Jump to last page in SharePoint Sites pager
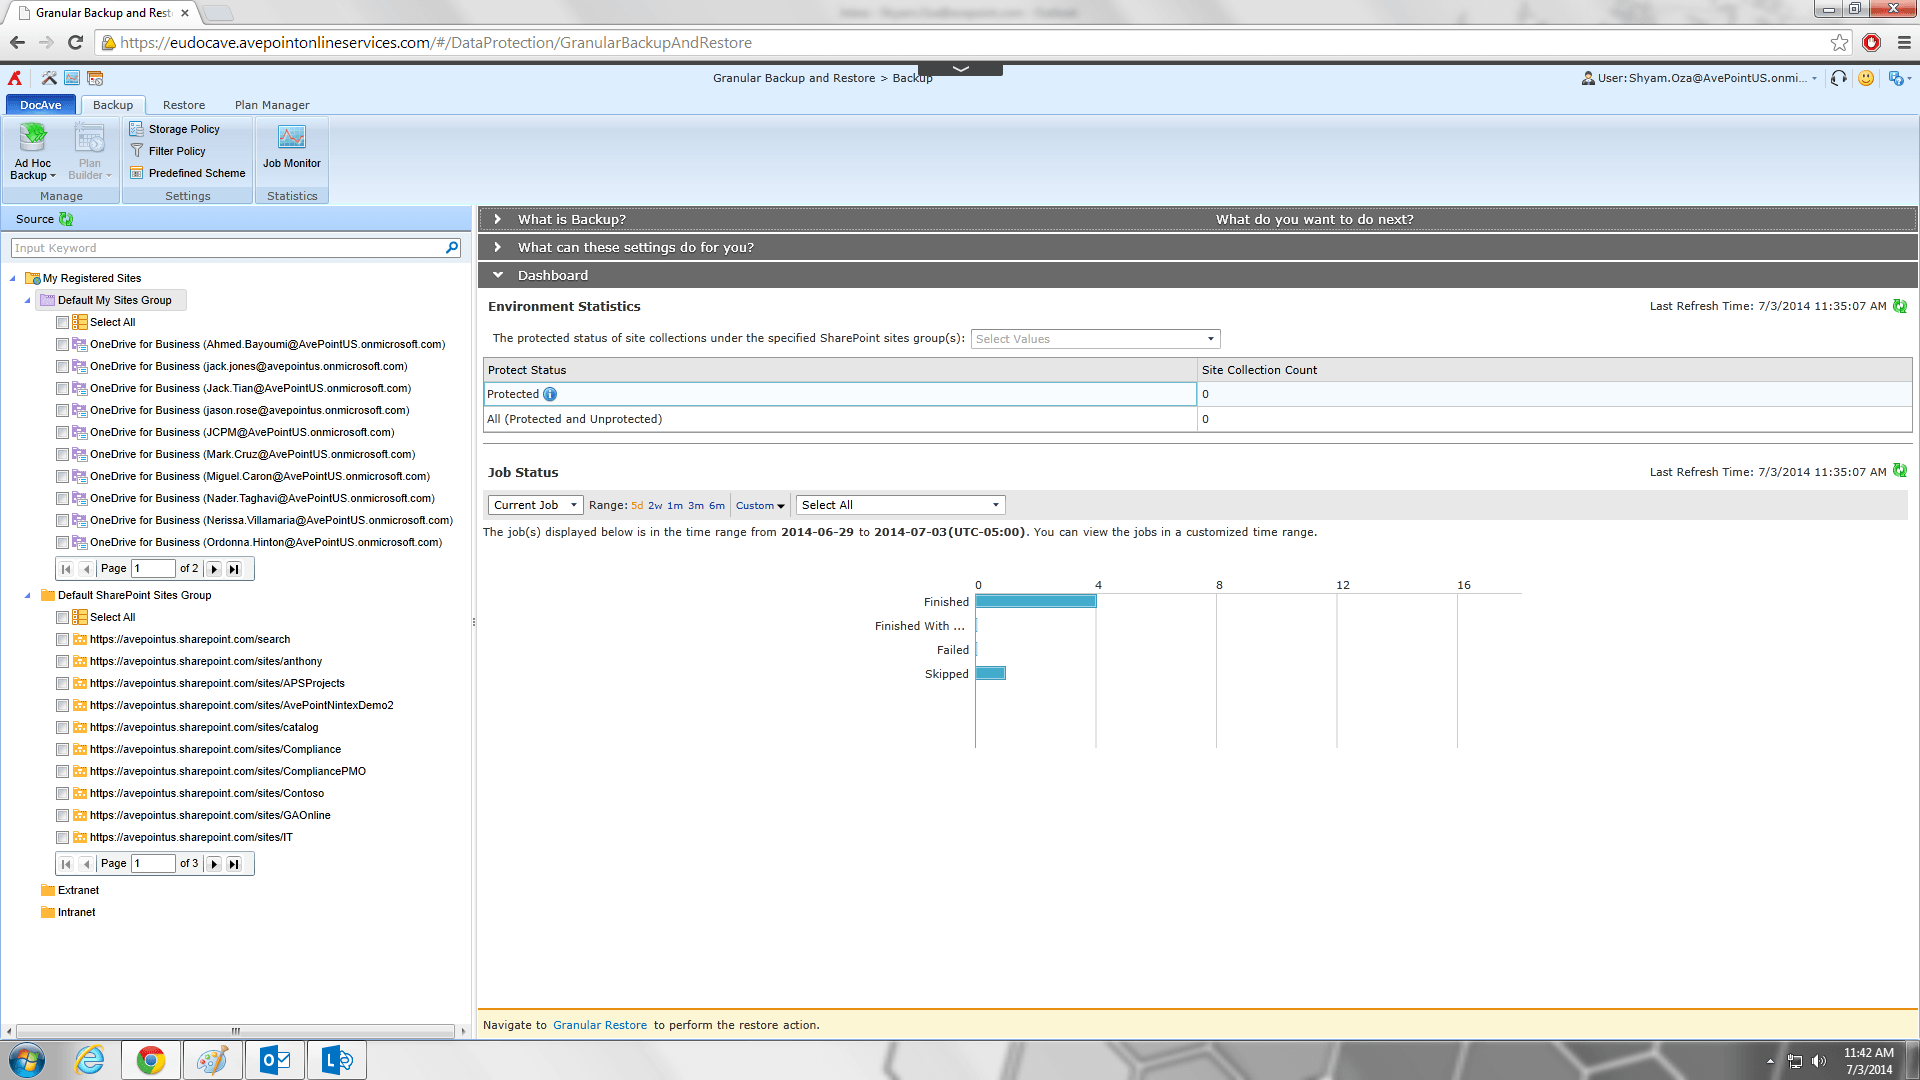The width and height of the screenshot is (1920, 1080). tap(234, 864)
